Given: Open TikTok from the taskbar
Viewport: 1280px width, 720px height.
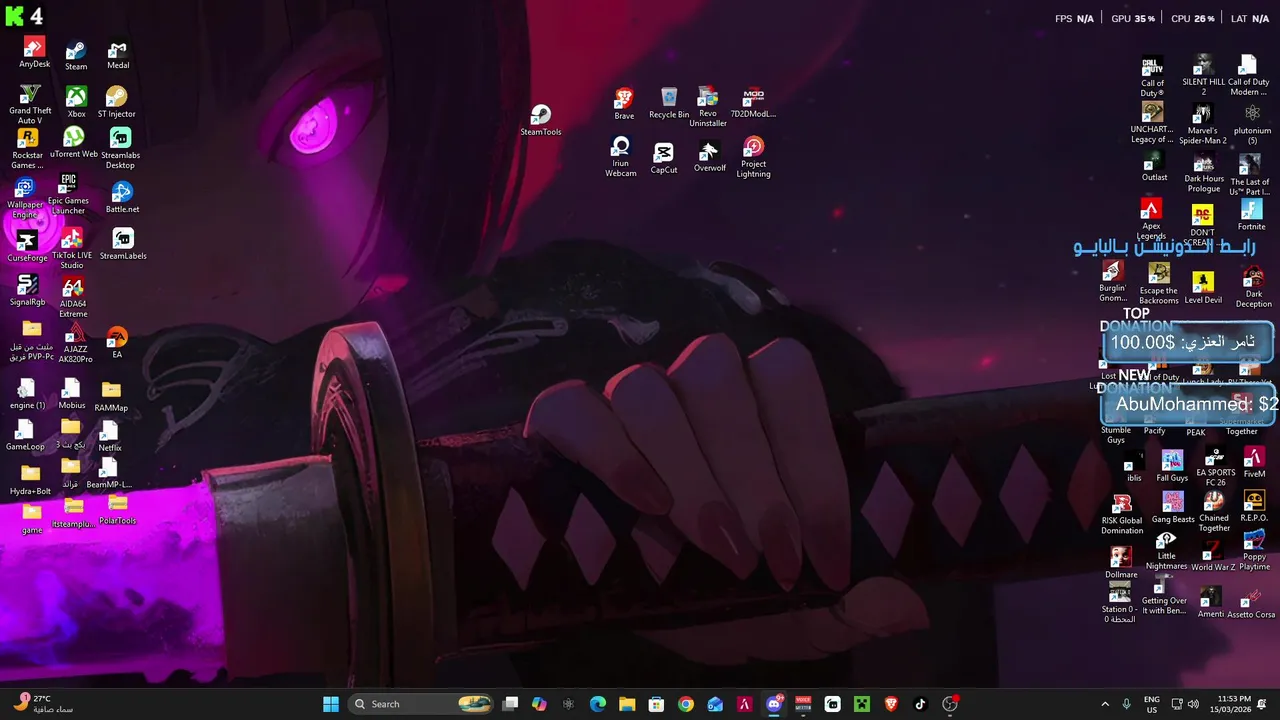Looking at the screenshot, I should pyautogui.click(x=920, y=704).
